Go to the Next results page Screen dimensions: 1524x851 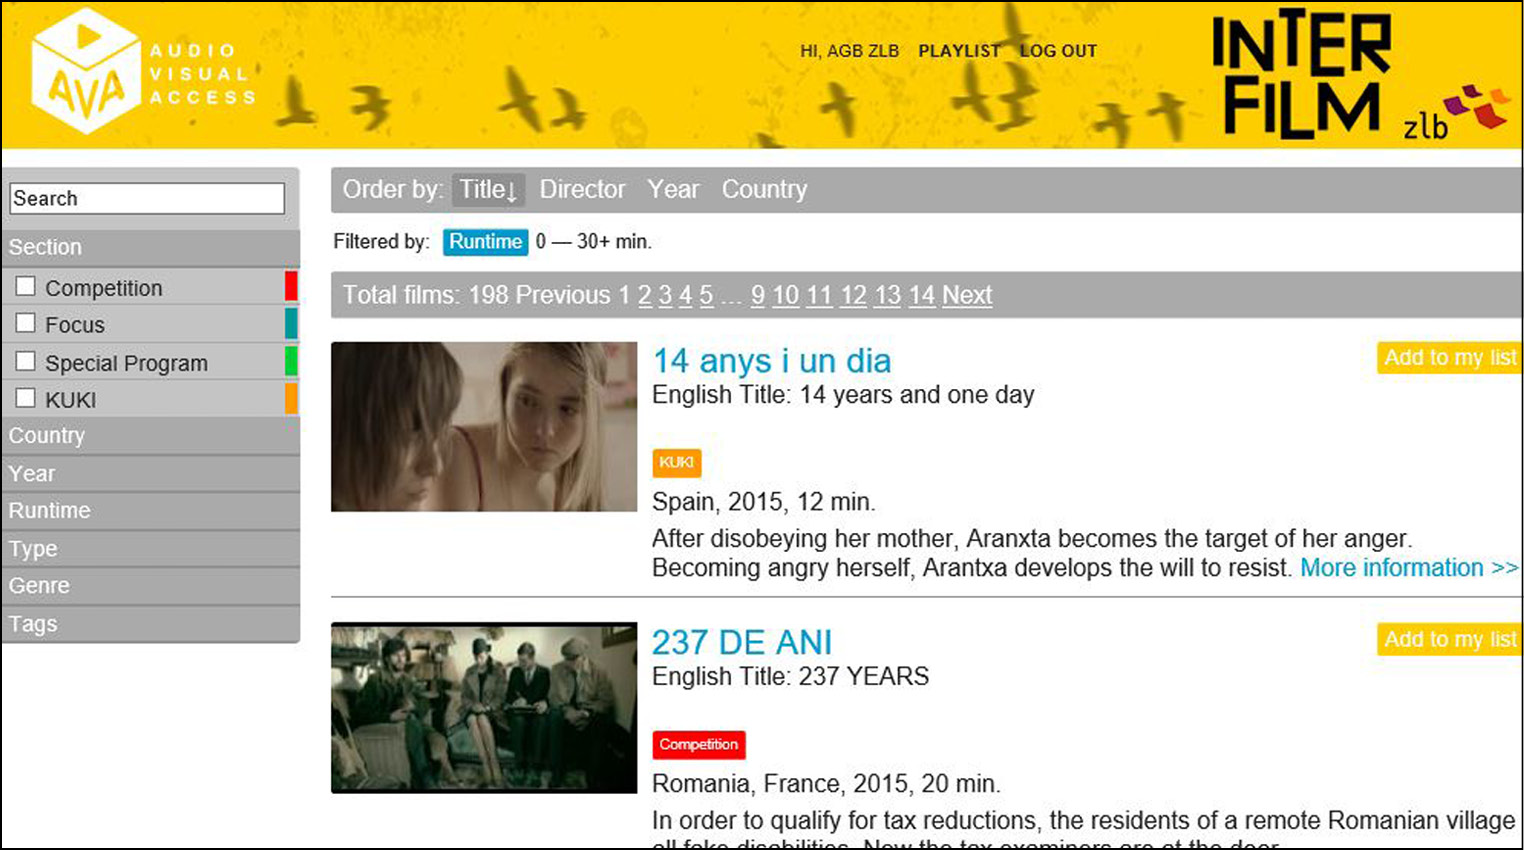coord(967,295)
